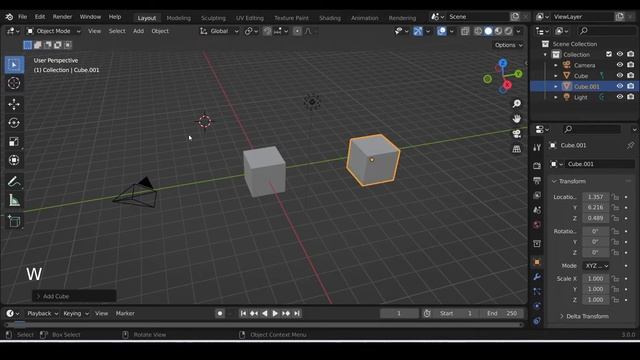Choose the Move tool
The width and height of the screenshot is (640, 360).
point(14,104)
